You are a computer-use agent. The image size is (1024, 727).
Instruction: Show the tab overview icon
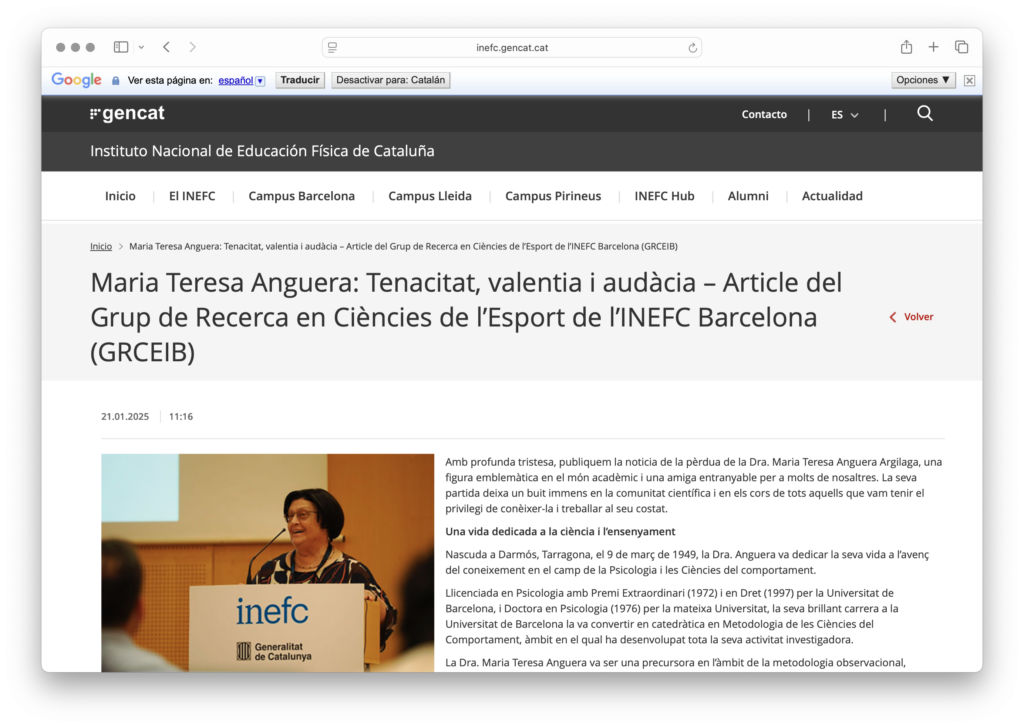[x=961, y=47]
